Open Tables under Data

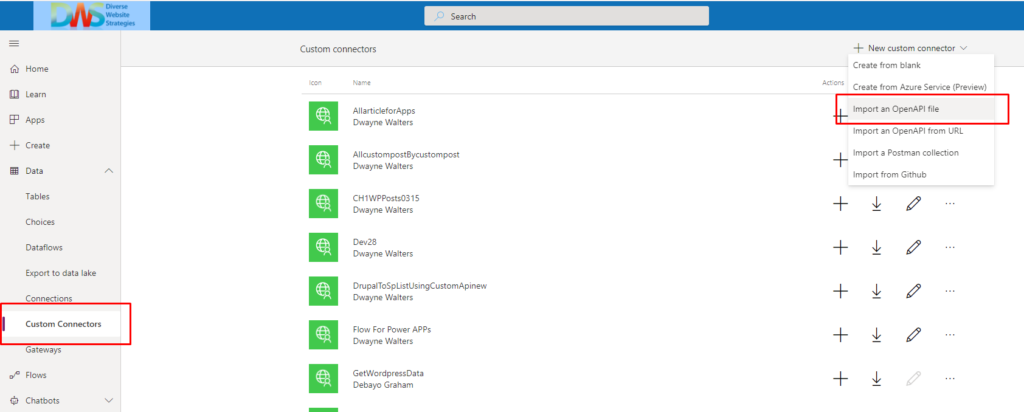pyautogui.click(x=37, y=197)
